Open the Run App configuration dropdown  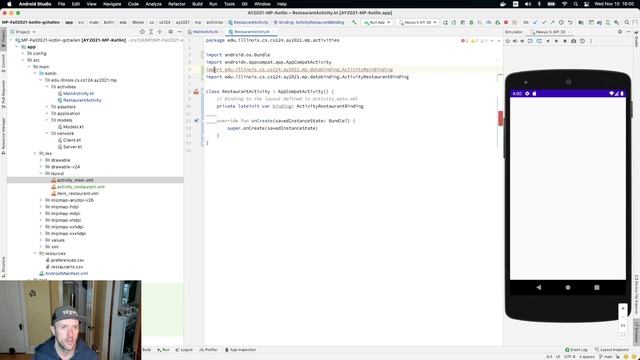(x=377, y=22)
